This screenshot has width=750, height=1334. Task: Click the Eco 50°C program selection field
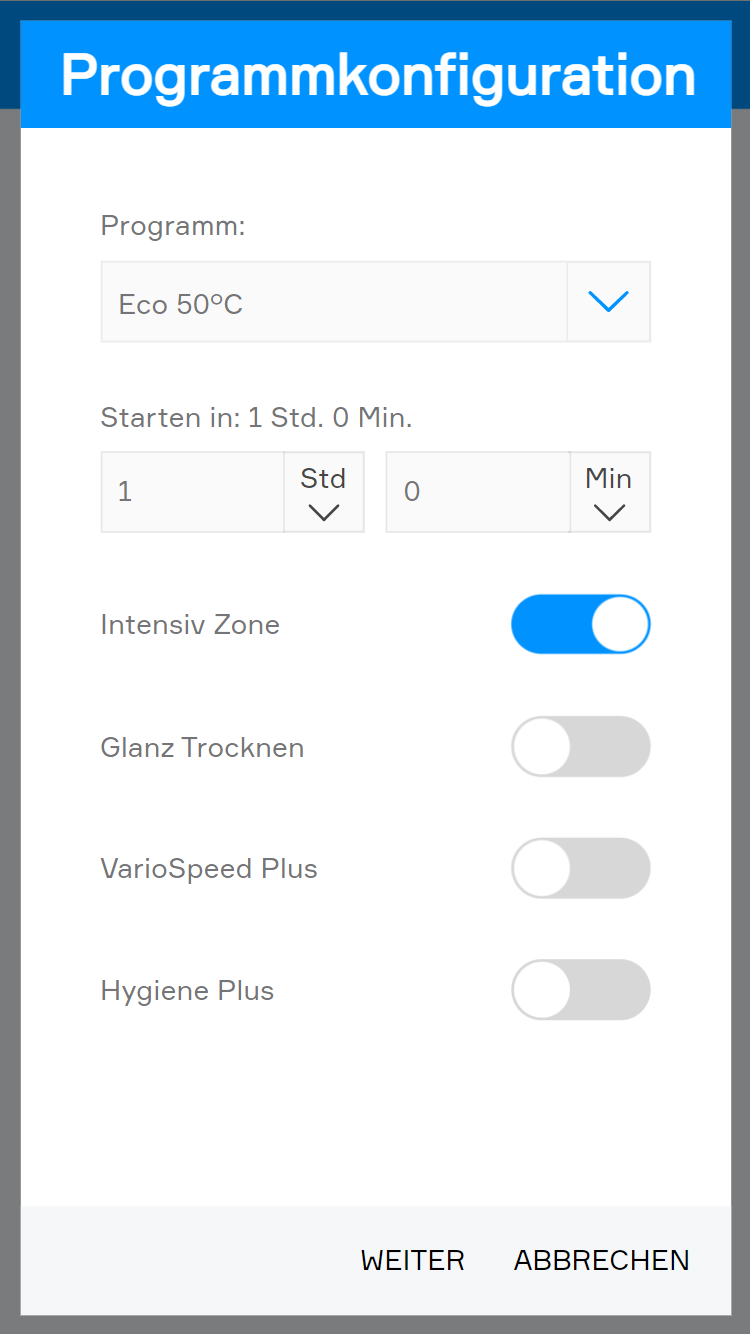coord(334,302)
